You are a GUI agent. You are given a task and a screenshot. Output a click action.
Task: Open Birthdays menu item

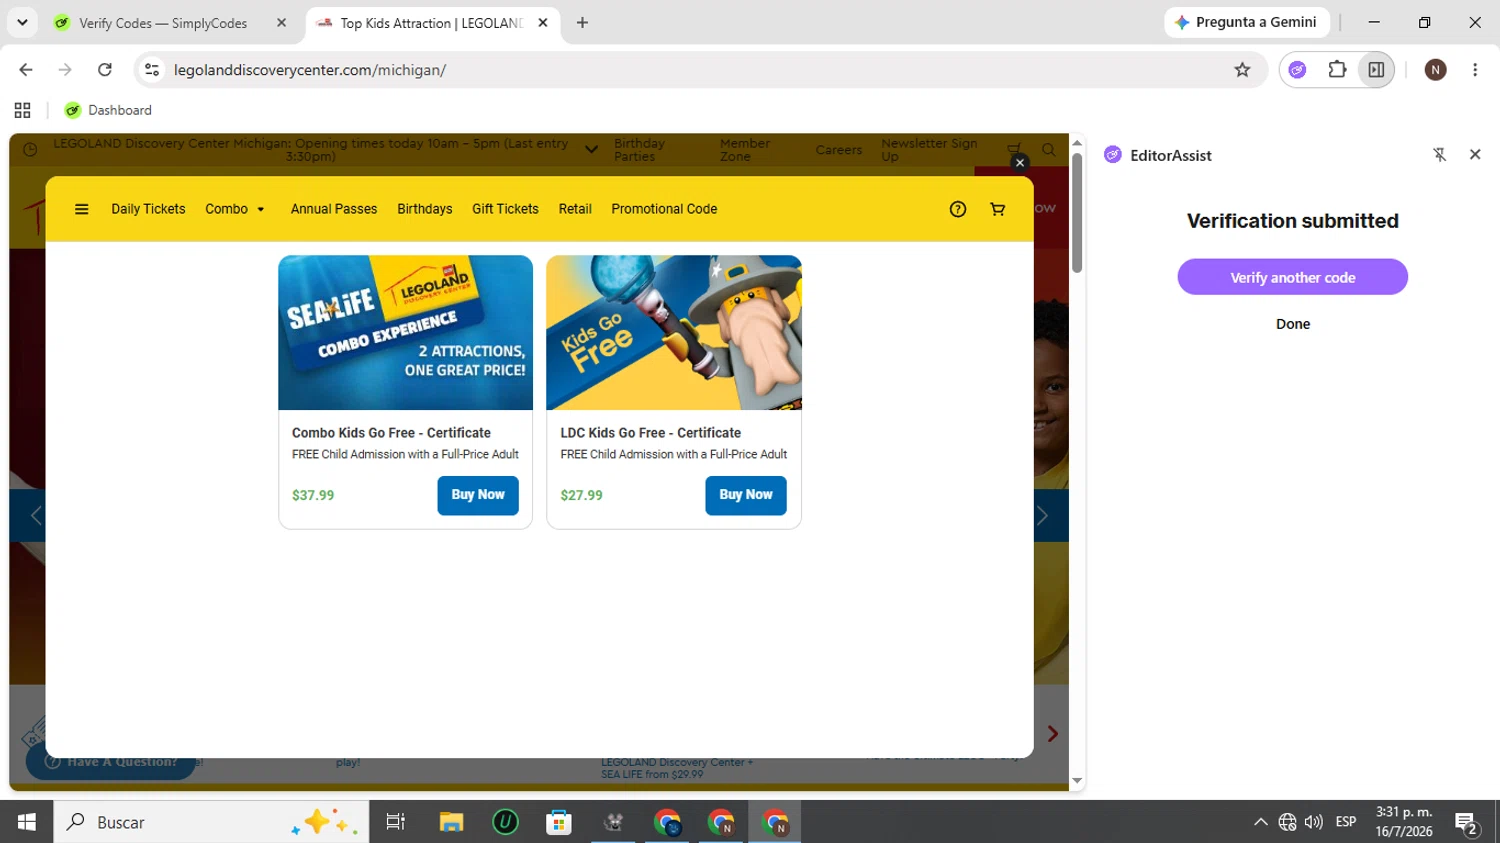[425, 209]
